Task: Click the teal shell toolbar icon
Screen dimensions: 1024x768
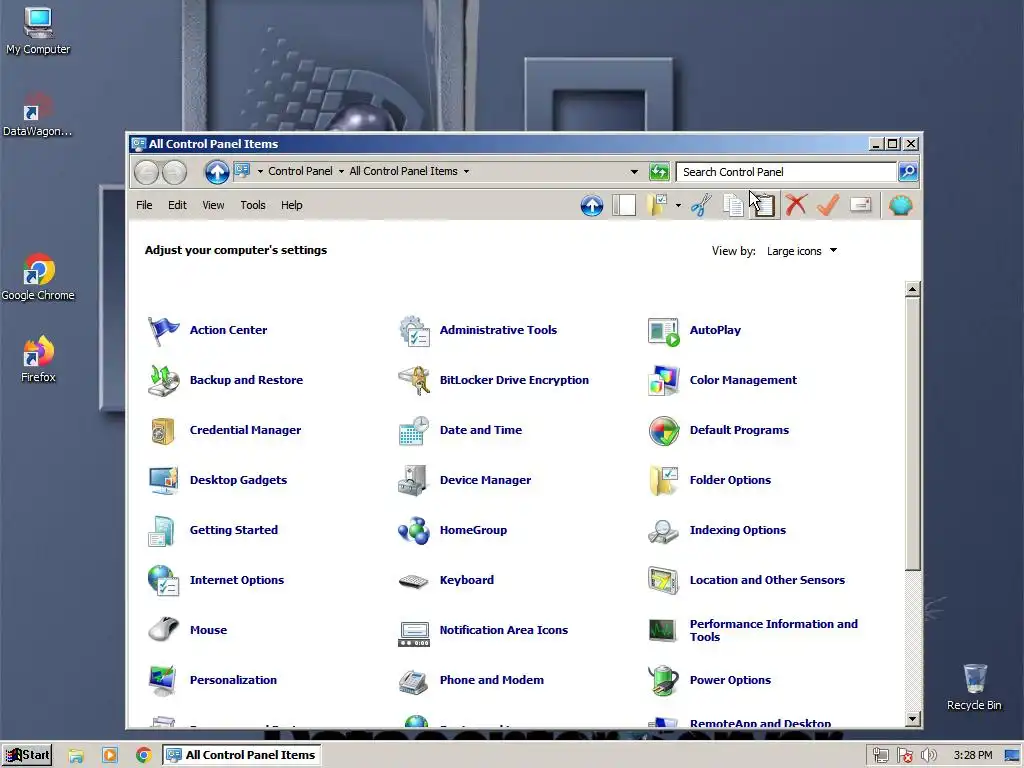Action: click(901, 205)
